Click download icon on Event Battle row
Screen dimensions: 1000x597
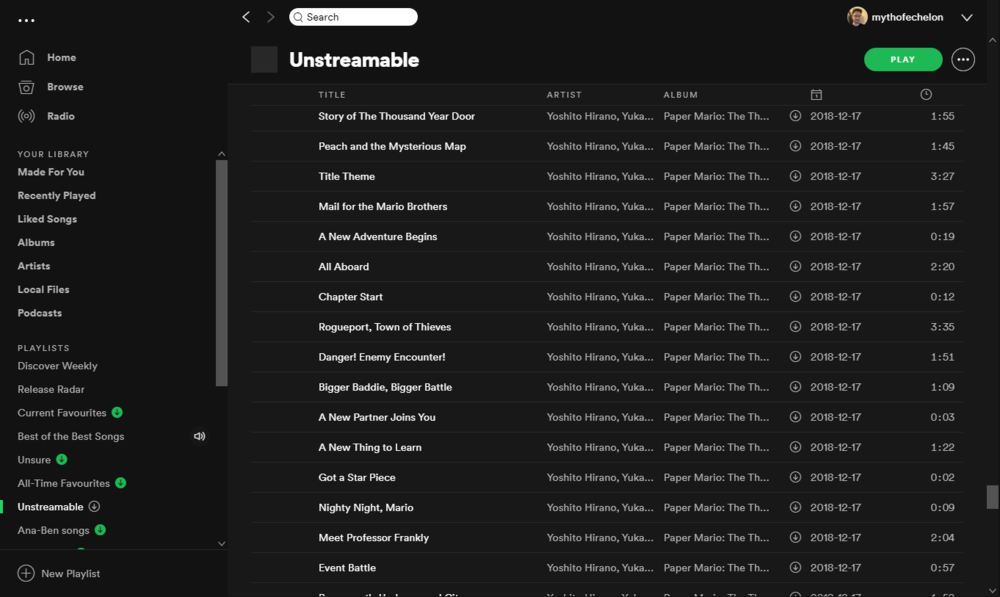[x=795, y=568]
